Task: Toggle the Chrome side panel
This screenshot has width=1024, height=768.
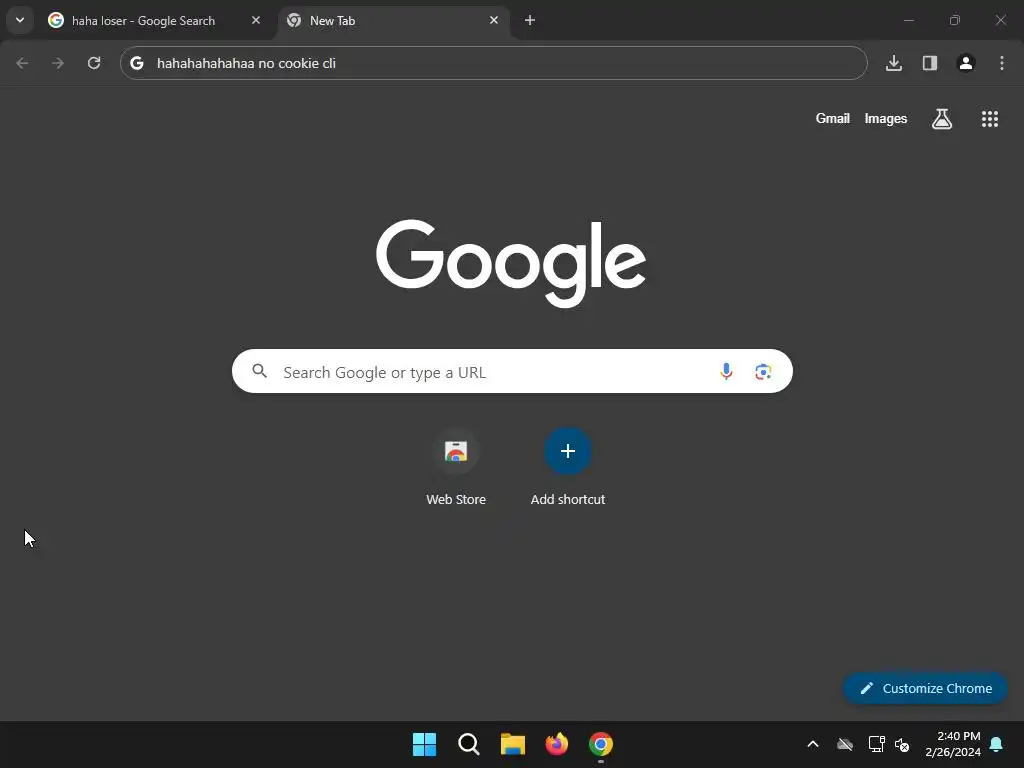Action: click(930, 63)
